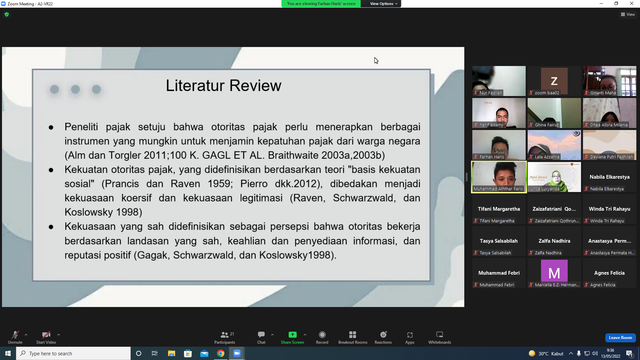Select Agnes Felicia's participant tile

click(x=609, y=273)
